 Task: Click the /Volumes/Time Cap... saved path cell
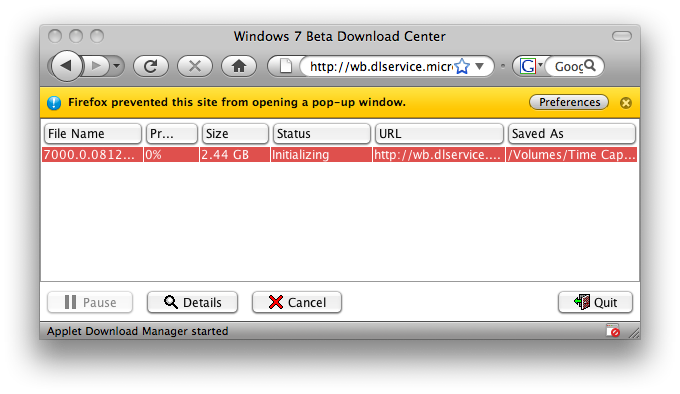[572, 155]
